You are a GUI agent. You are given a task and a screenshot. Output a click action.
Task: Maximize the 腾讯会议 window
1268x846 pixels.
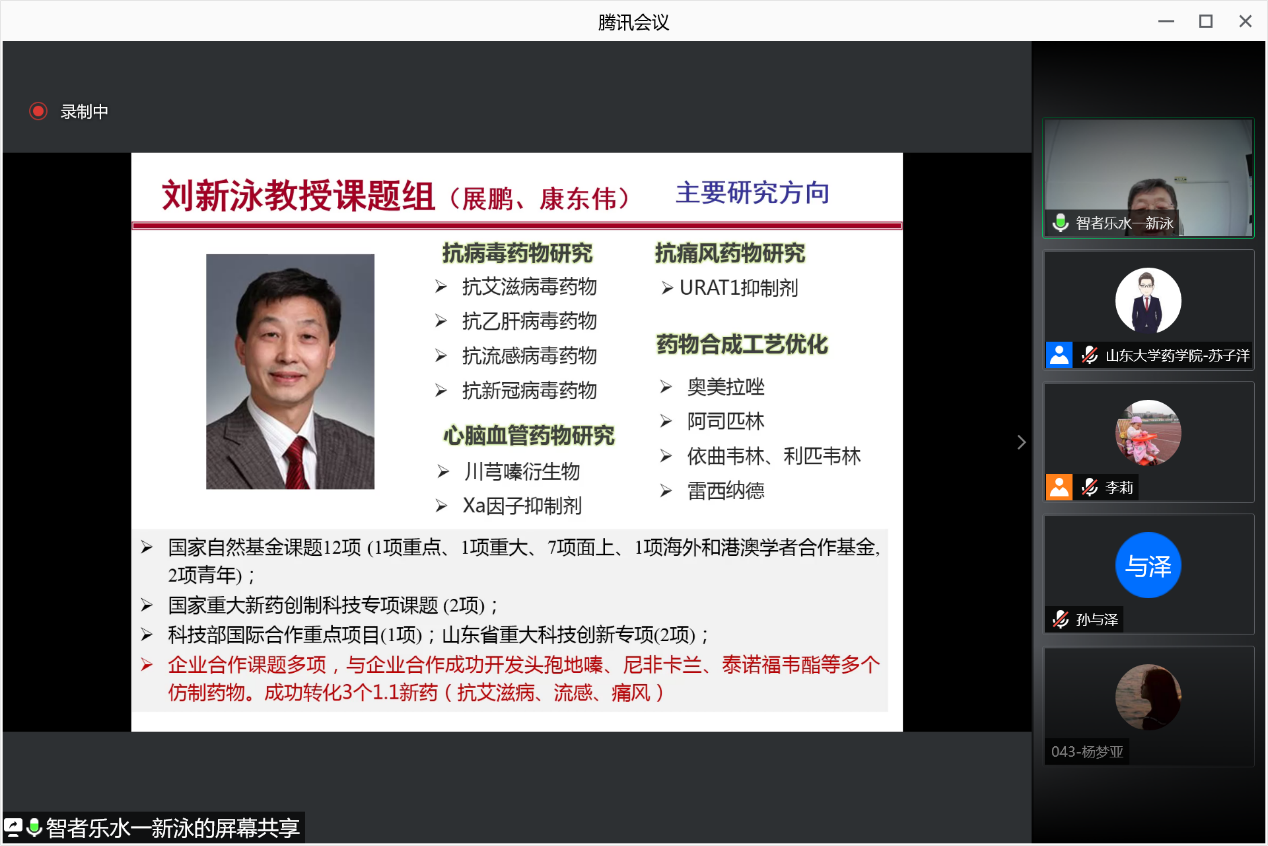(1206, 21)
